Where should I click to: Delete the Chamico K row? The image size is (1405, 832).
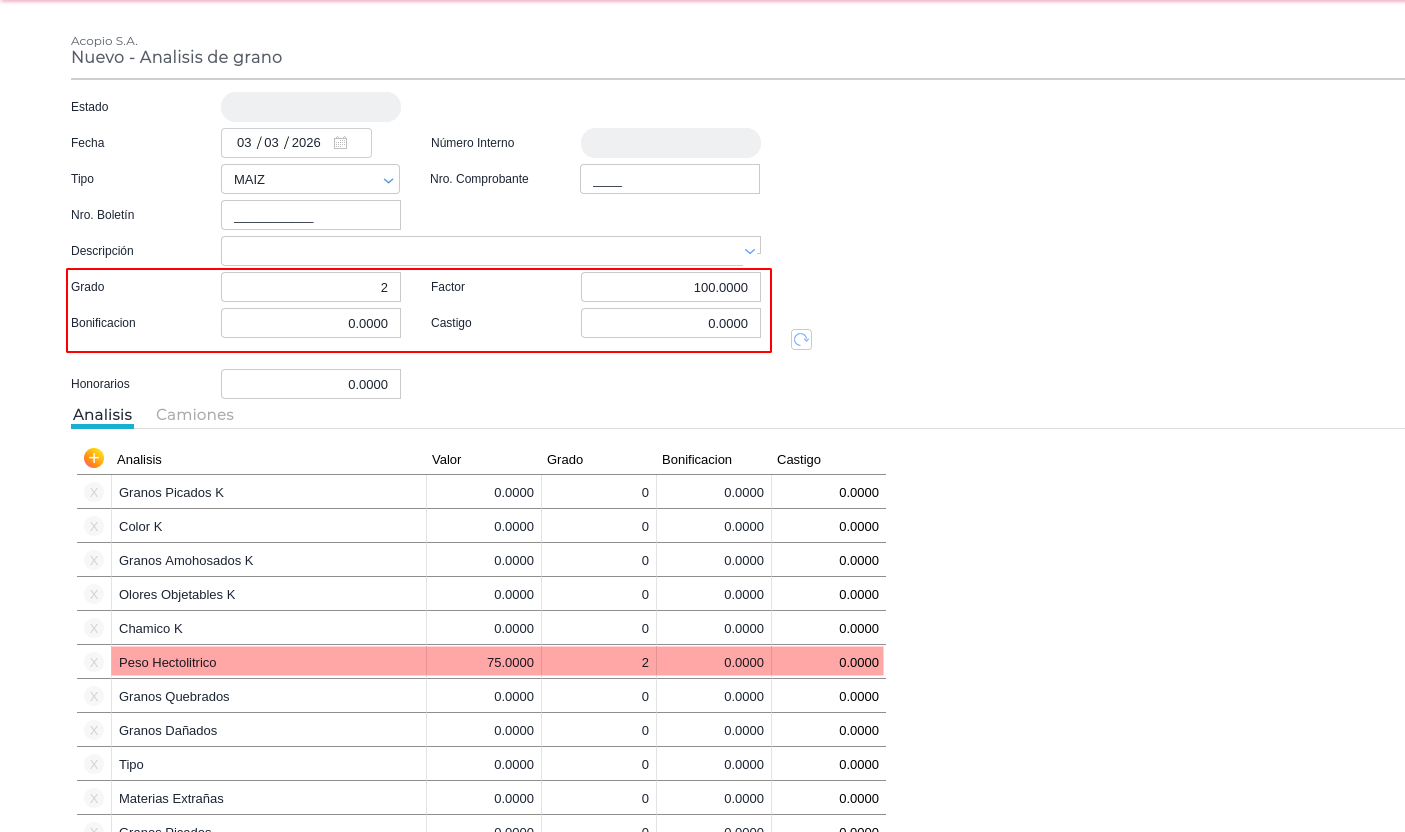(x=94, y=628)
